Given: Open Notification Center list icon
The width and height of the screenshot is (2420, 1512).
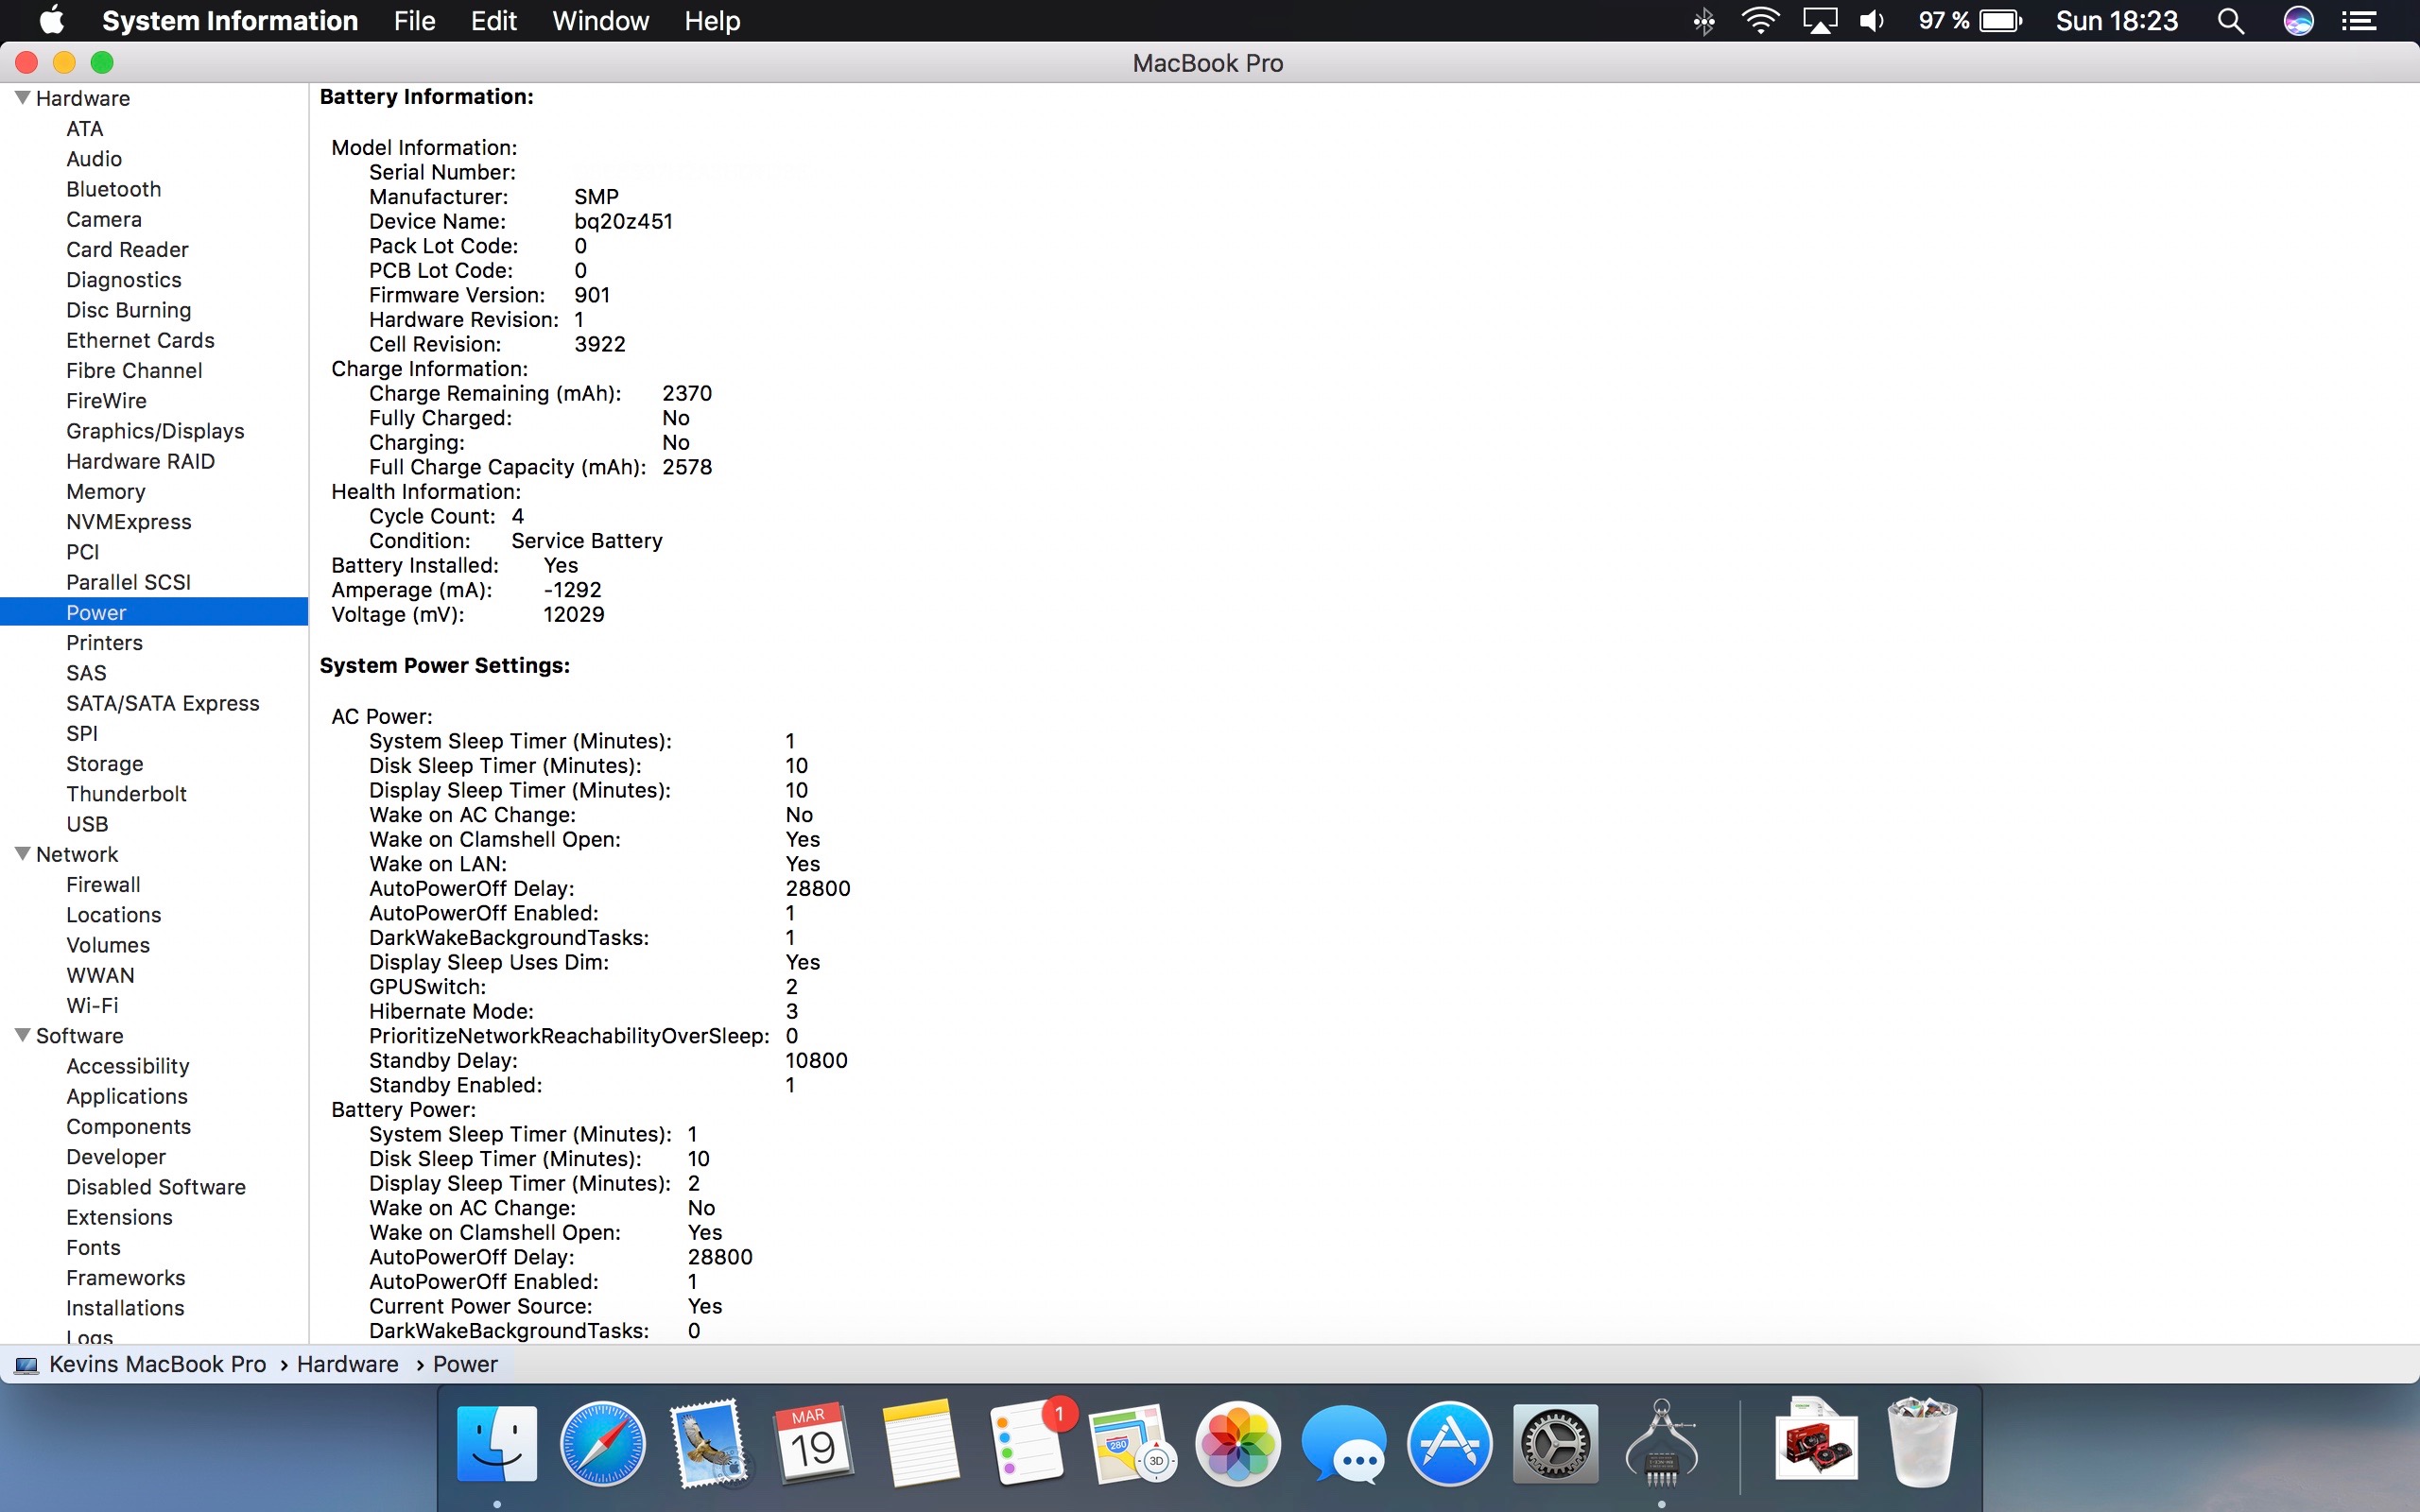Looking at the screenshot, I should click(x=2359, y=21).
